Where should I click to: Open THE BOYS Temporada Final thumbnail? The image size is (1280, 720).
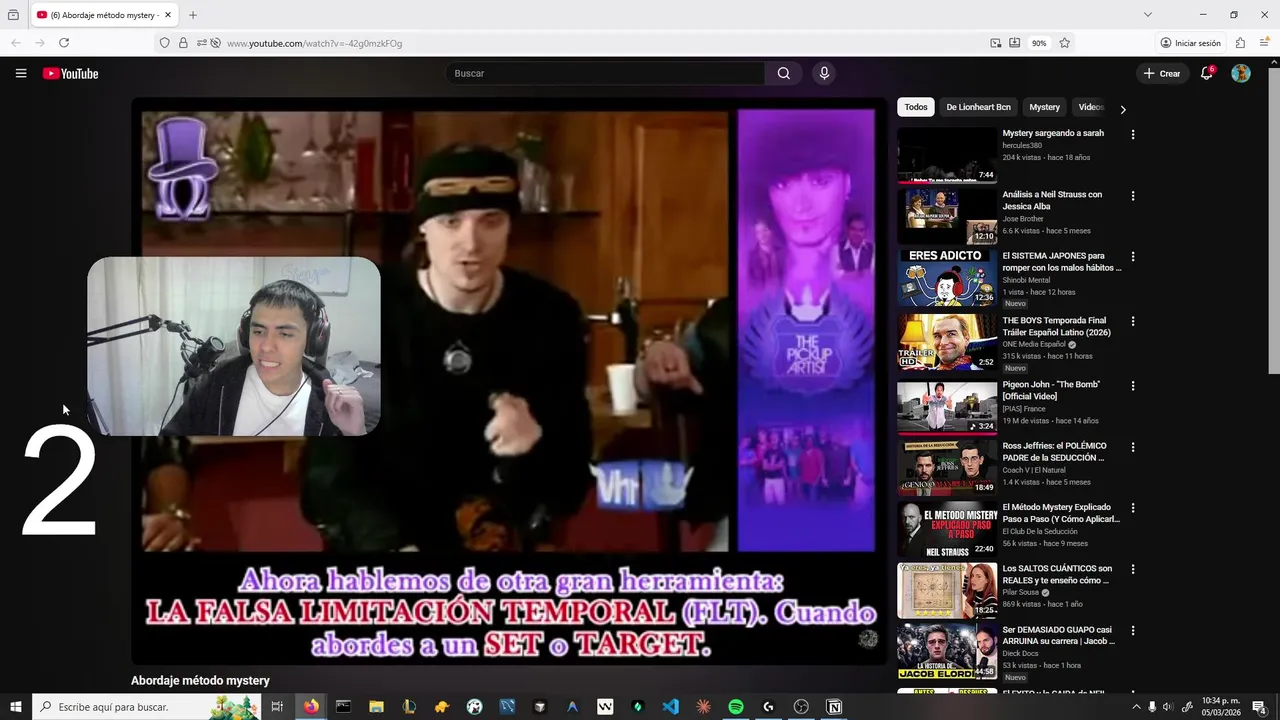coord(947,342)
